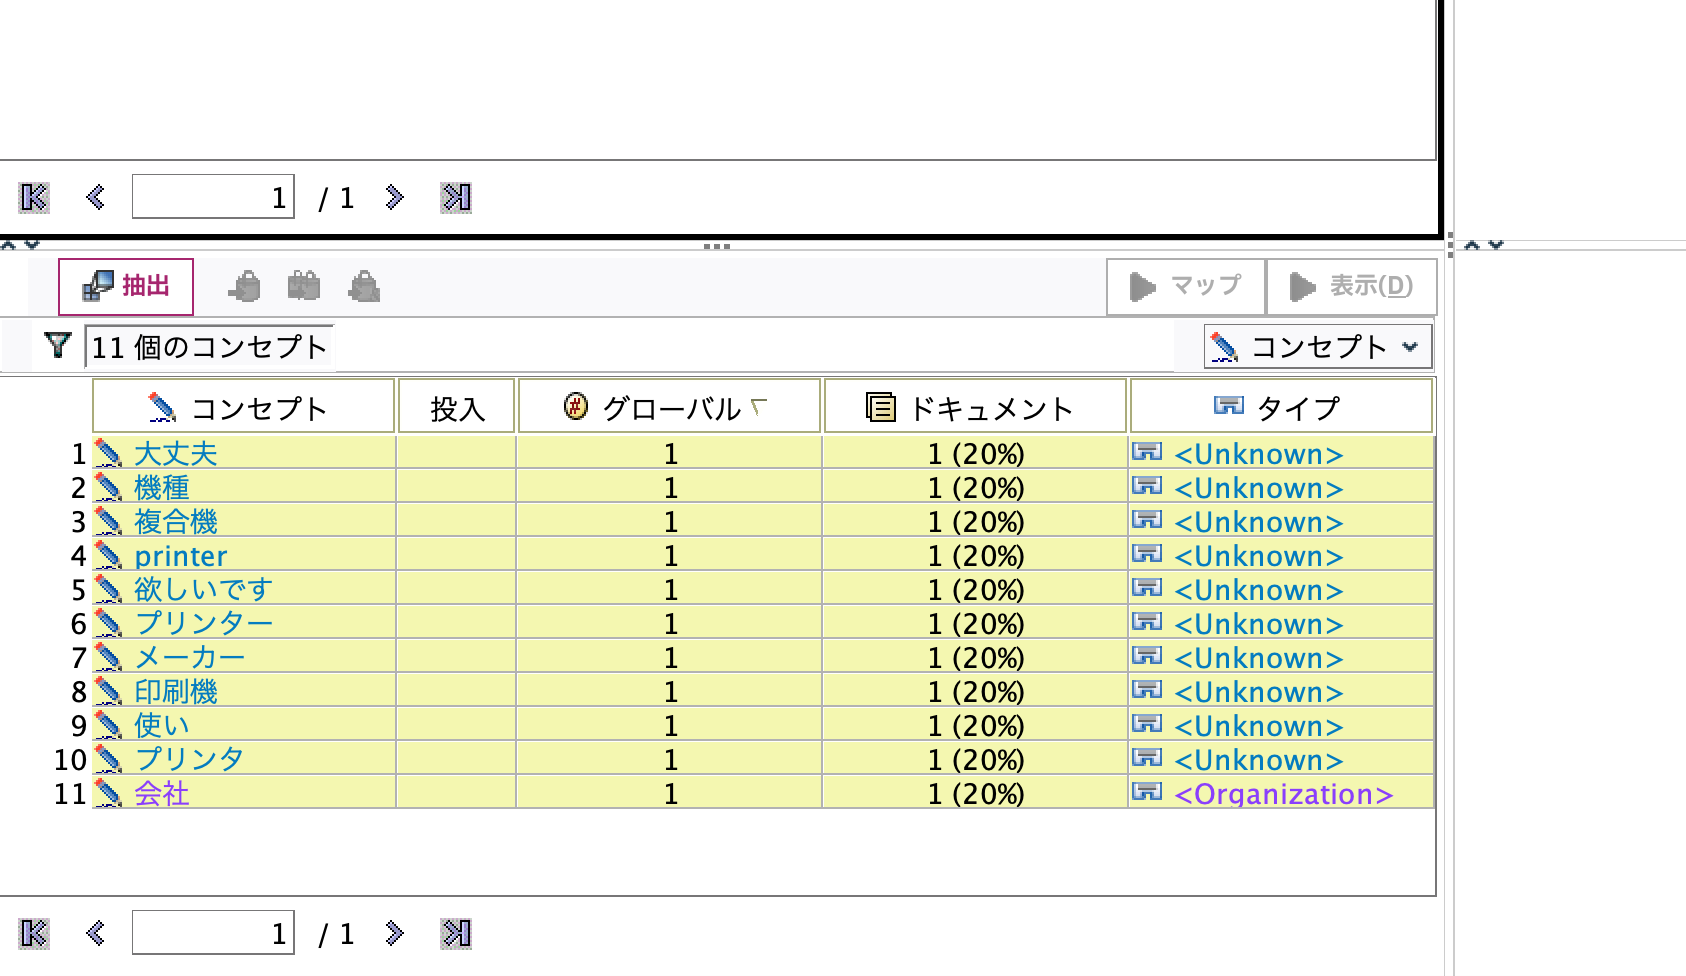The image size is (1686, 976).
Task: Click the <Unknown> type link for 機種
Action: [1258, 487]
